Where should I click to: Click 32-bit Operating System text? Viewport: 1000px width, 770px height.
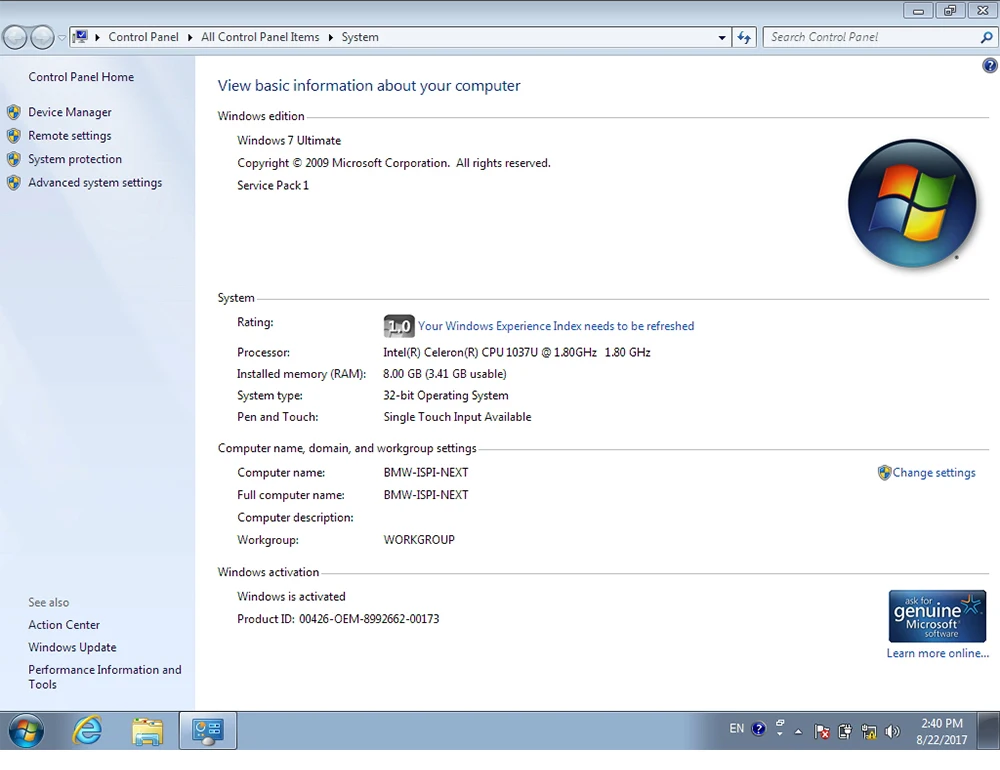446,396
